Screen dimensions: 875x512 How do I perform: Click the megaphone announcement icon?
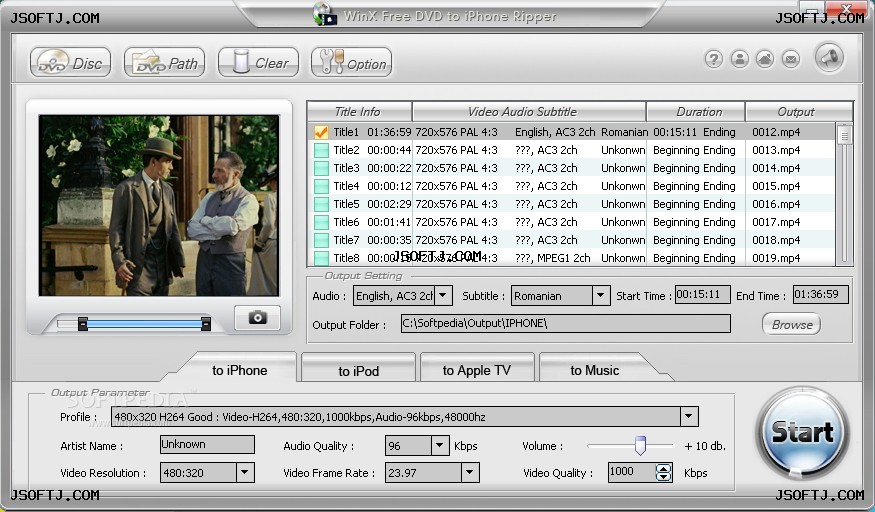click(x=829, y=57)
